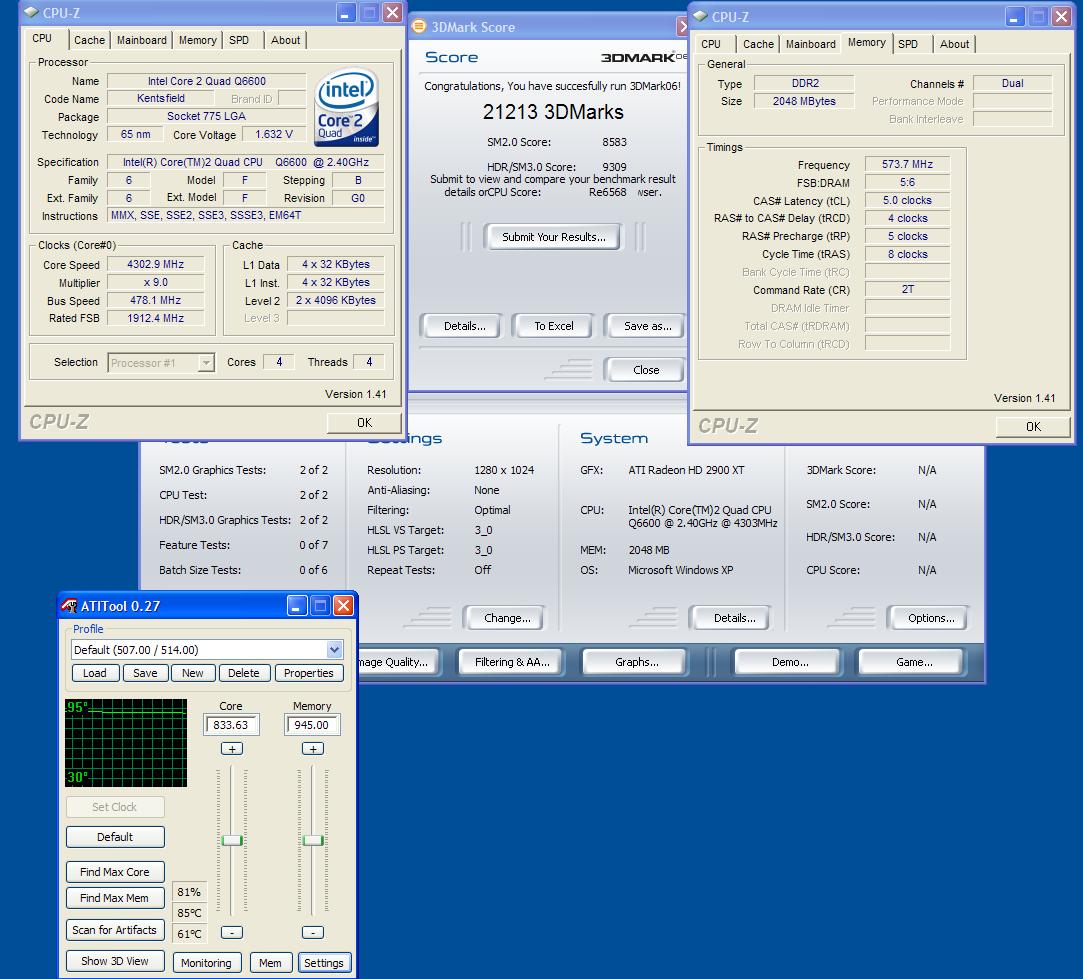This screenshot has height=979, width=1083.
Task: Open Filtering & AA settings
Action: coord(512,662)
